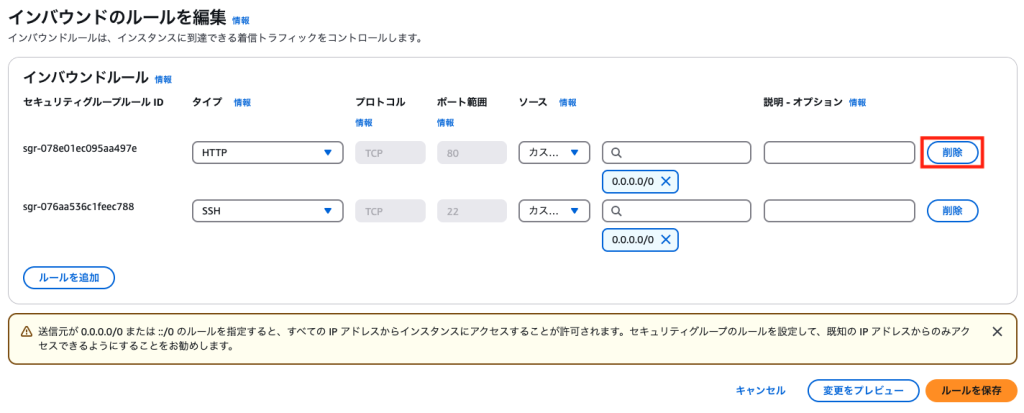Open 情報 link next to page title
The image size is (1024, 413).
[x=240, y=20]
